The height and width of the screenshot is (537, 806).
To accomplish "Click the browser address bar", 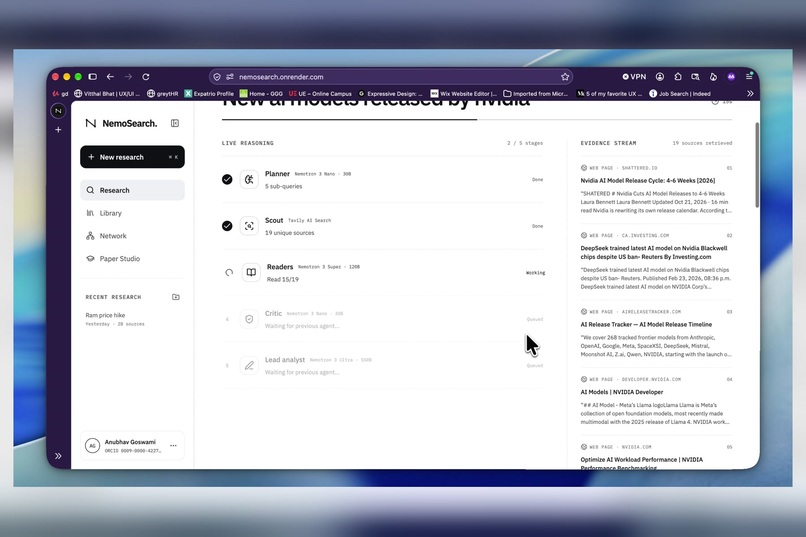I will 391,77.
